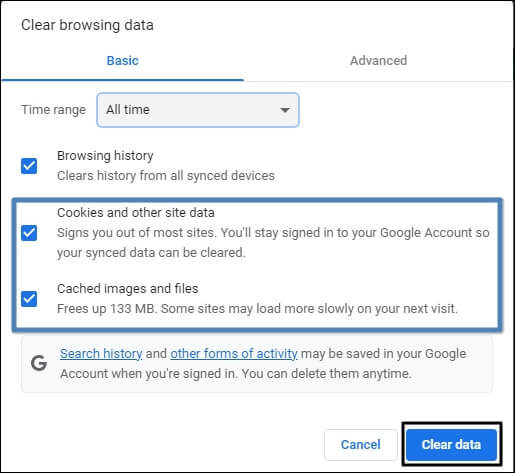Uncheck Cached images and files checkbox

[29, 299]
